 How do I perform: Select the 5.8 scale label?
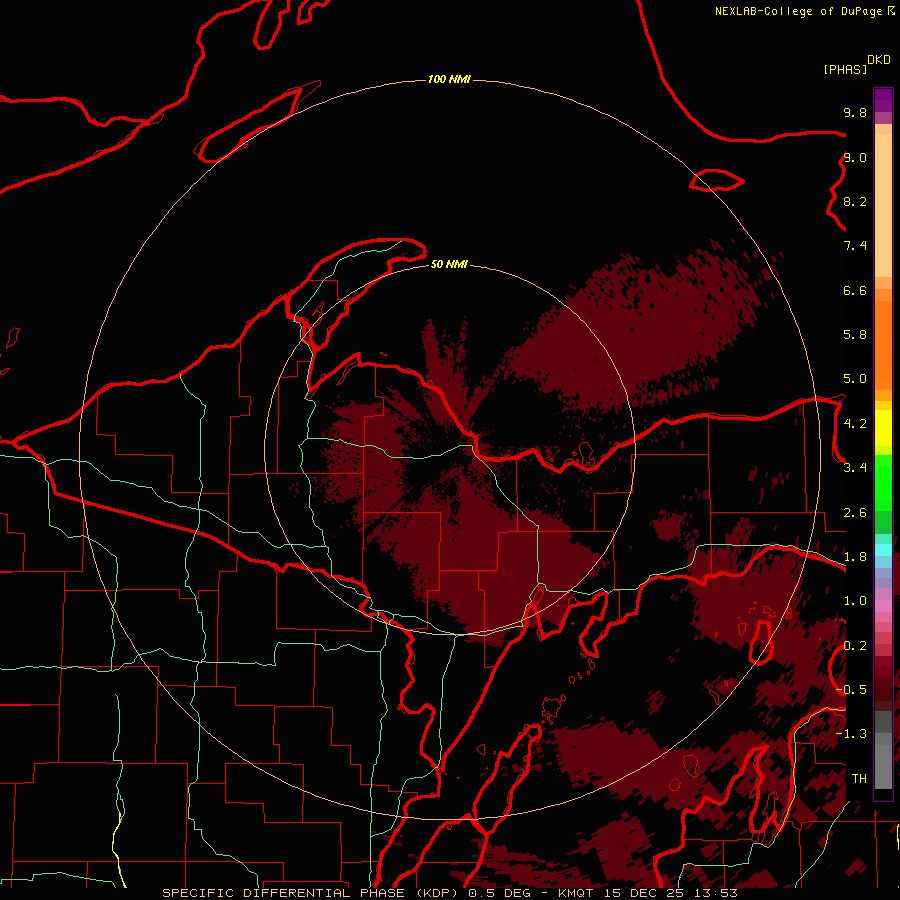(855, 335)
